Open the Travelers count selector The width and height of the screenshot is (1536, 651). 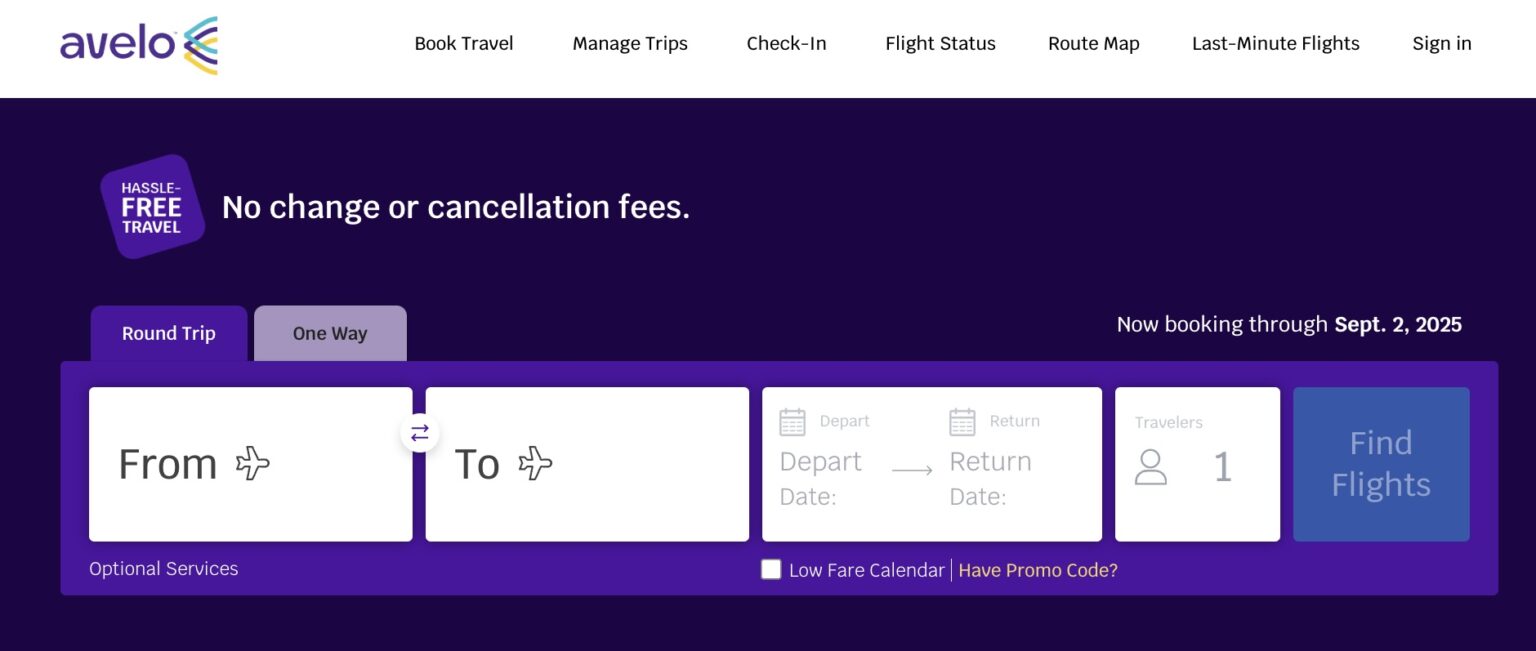point(1197,463)
